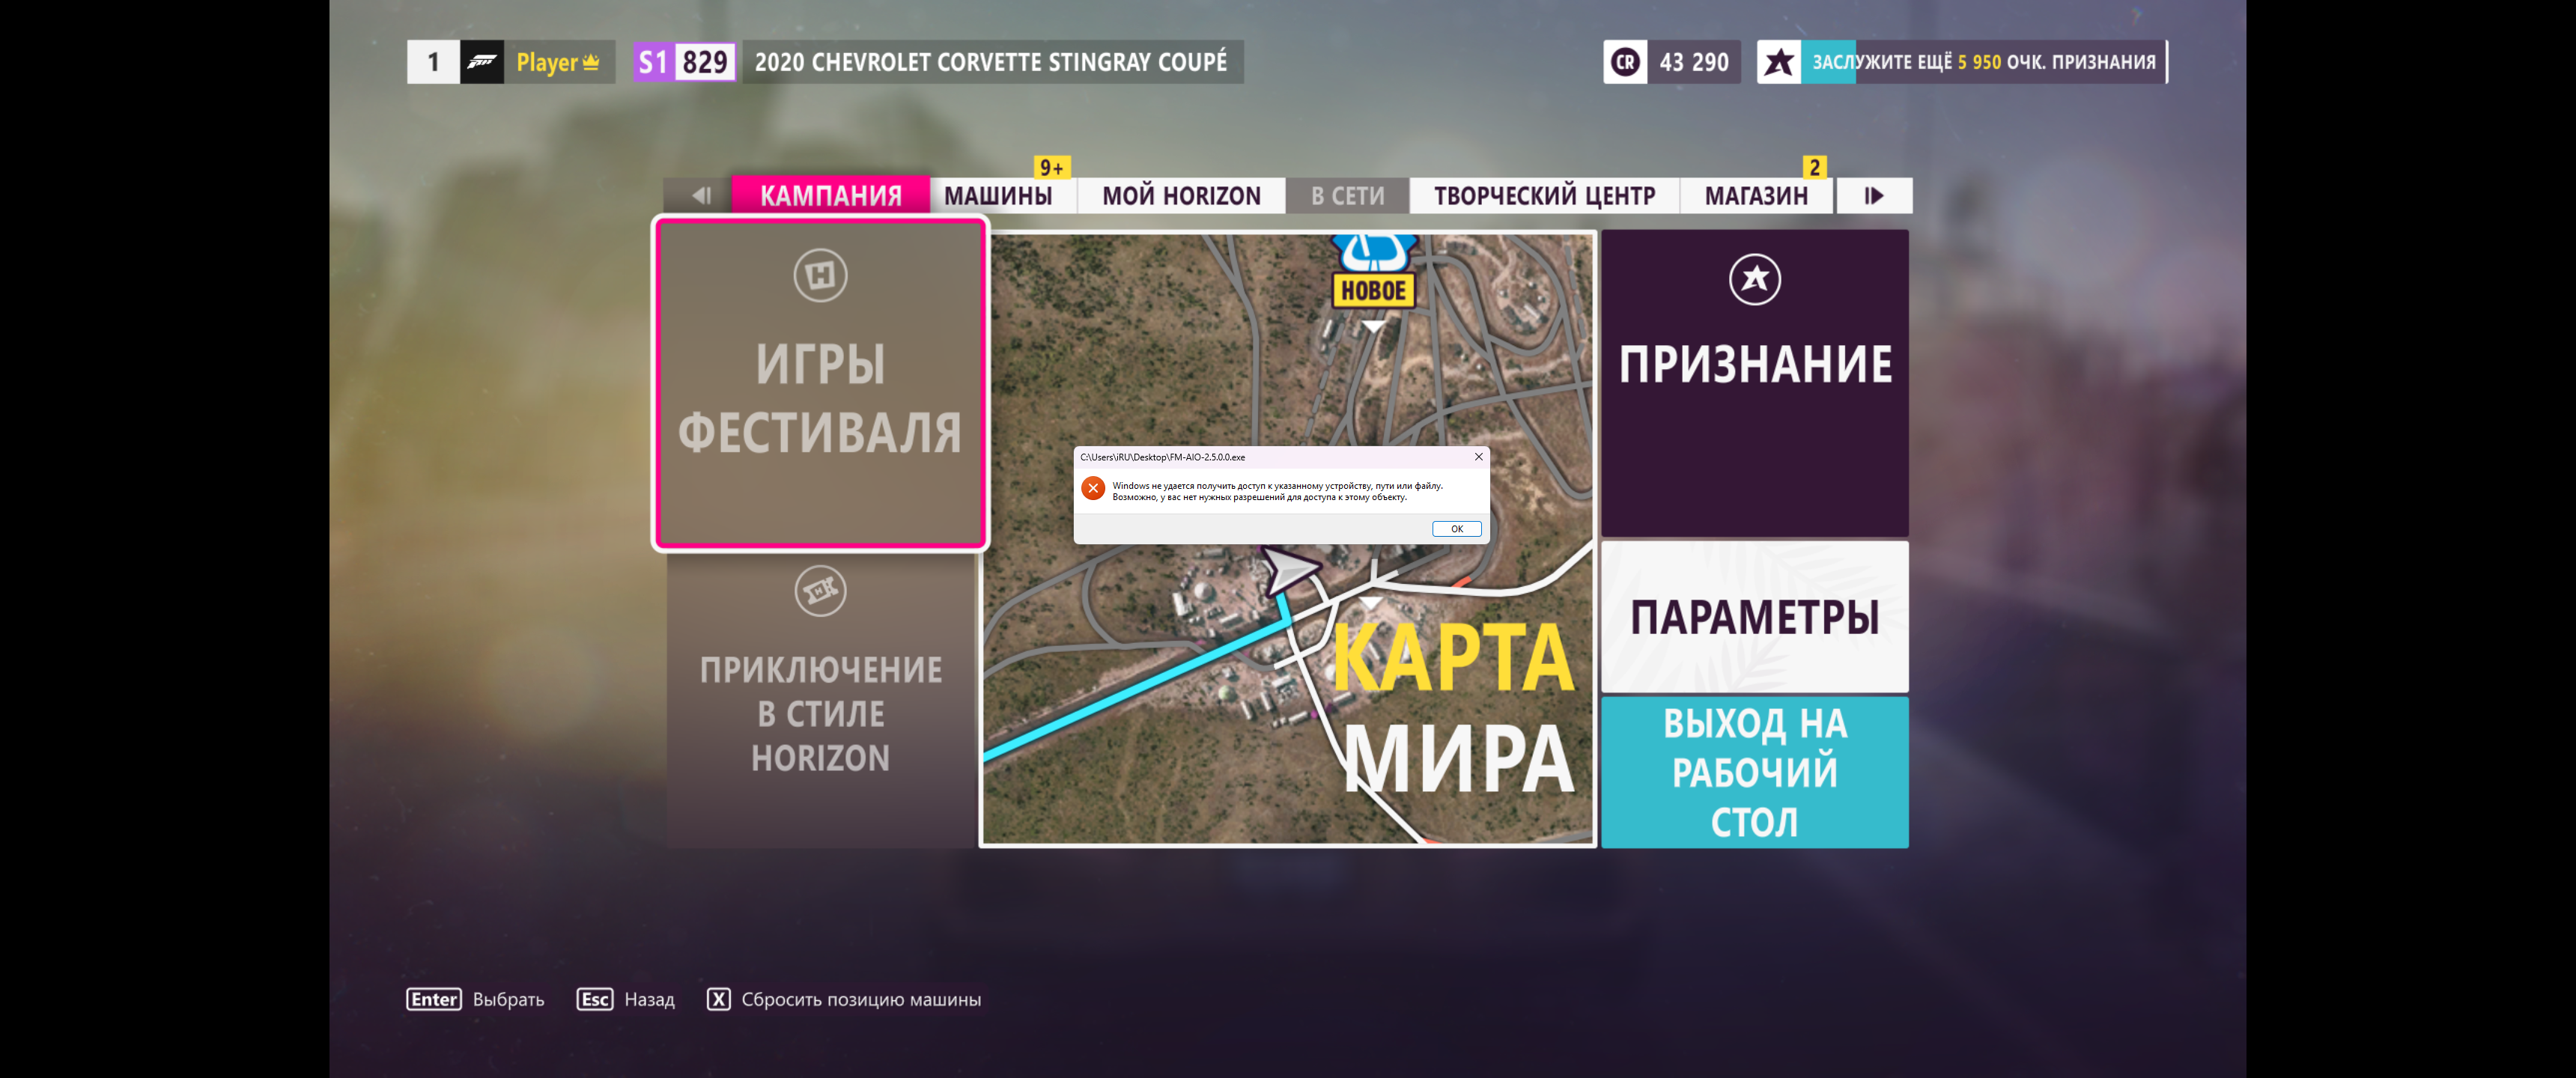The image size is (2576, 1078).
Task: Click the 43 290 credits value
Action: [x=1693, y=62]
